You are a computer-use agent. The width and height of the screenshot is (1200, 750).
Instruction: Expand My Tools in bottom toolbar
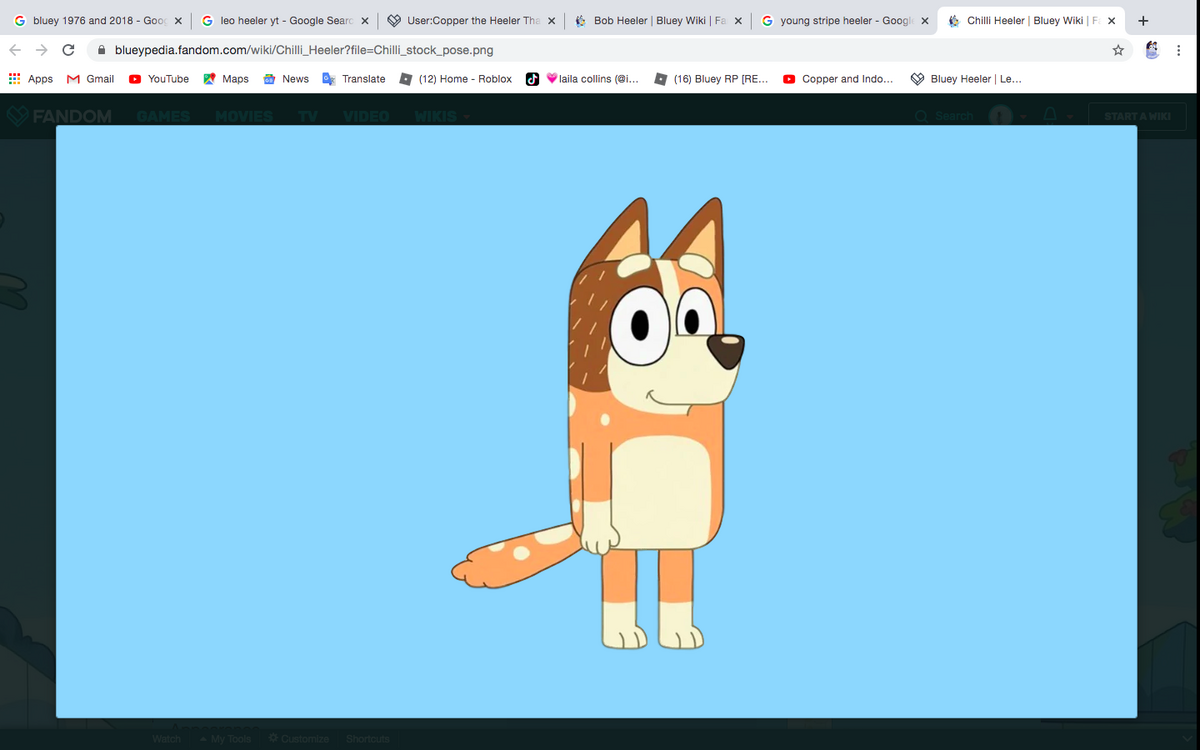pyautogui.click(x=226, y=739)
